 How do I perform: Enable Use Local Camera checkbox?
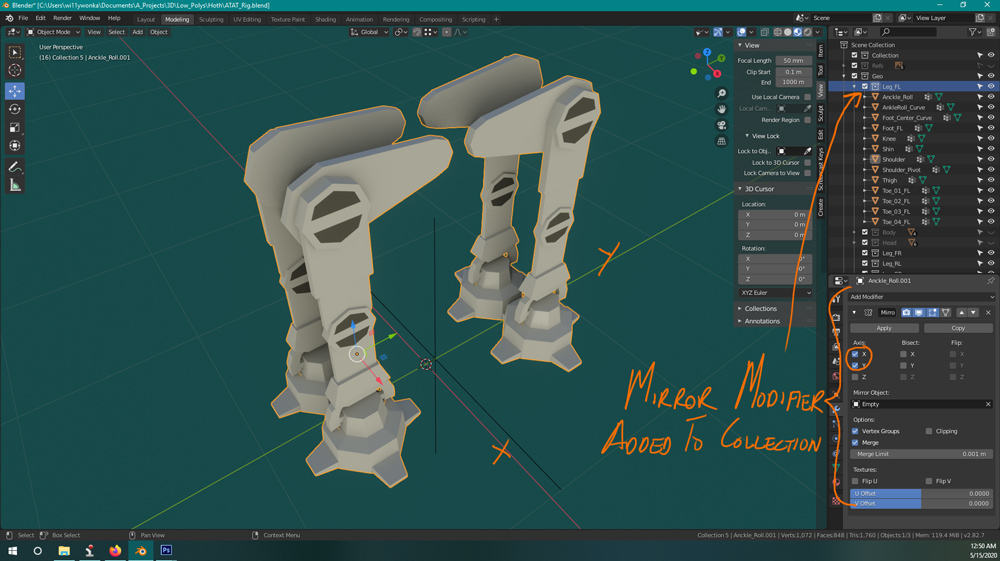[807, 97]
